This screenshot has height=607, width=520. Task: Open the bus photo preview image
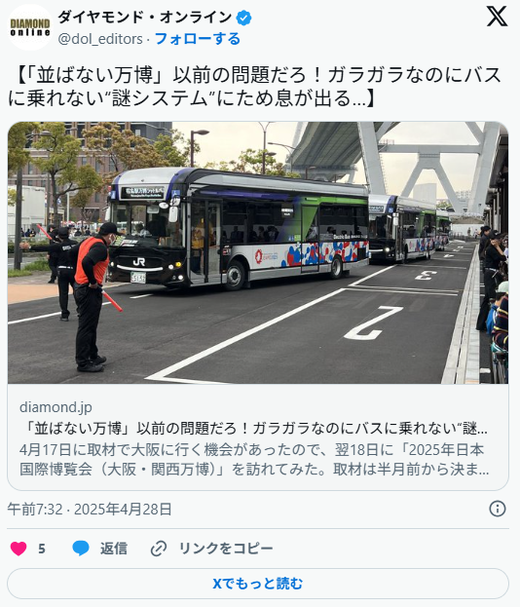(x=258, y=253)
